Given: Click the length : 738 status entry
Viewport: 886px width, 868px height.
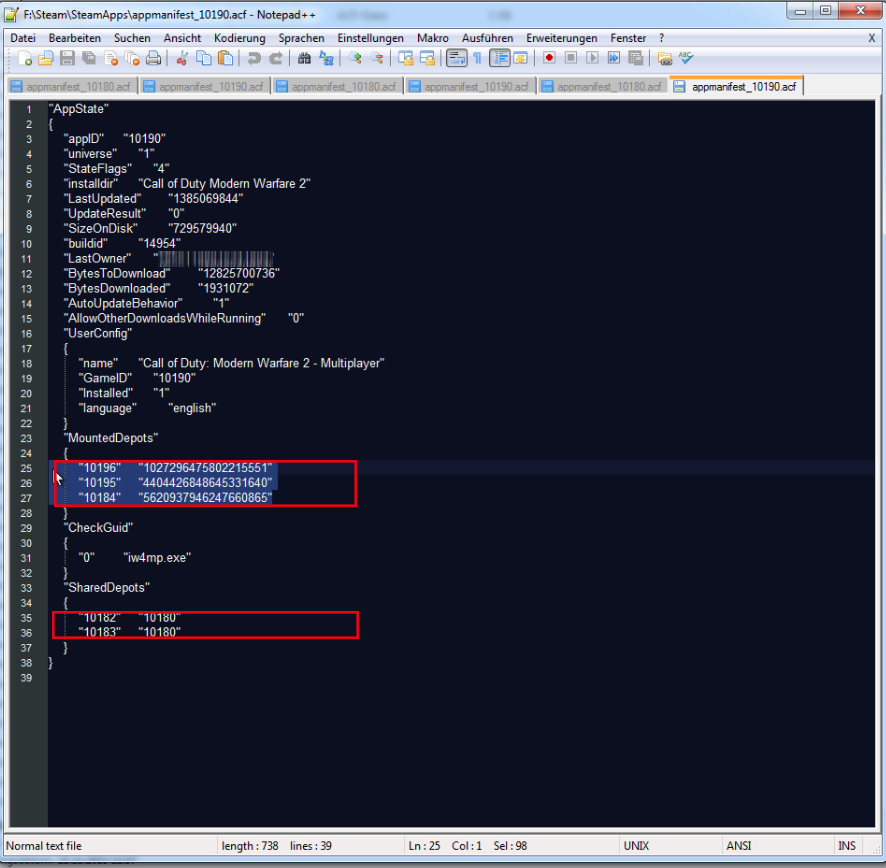Looking at the screenshot, I should click(x=250, y=845).
